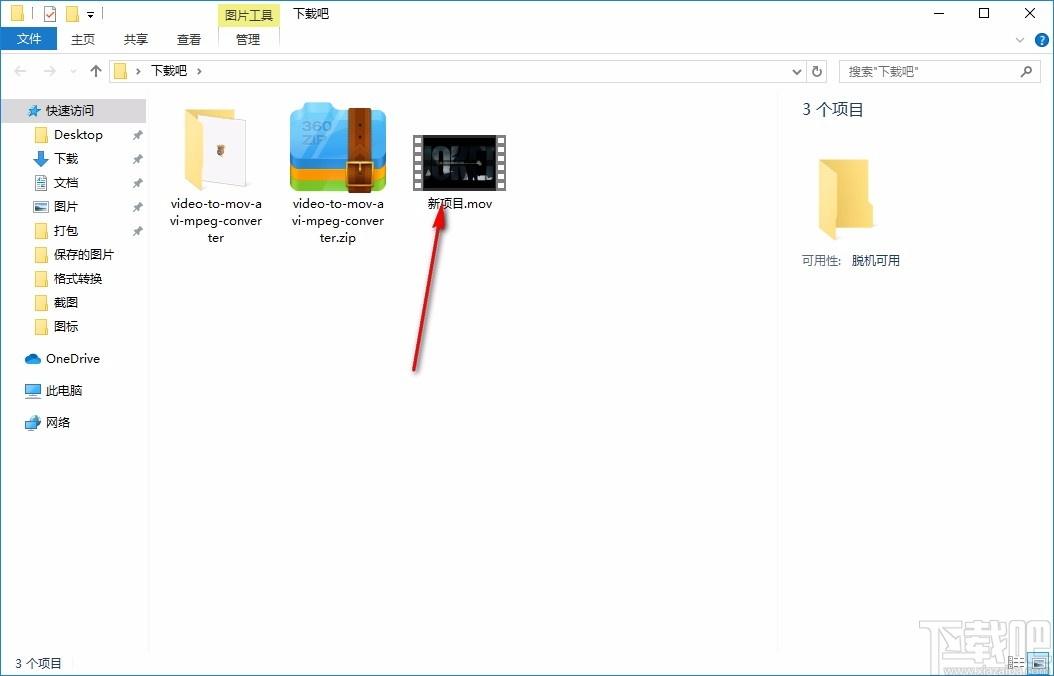Click the folder preview icon in details pane
Screen dimensions: 1054x676
click(x=845, y=199)
